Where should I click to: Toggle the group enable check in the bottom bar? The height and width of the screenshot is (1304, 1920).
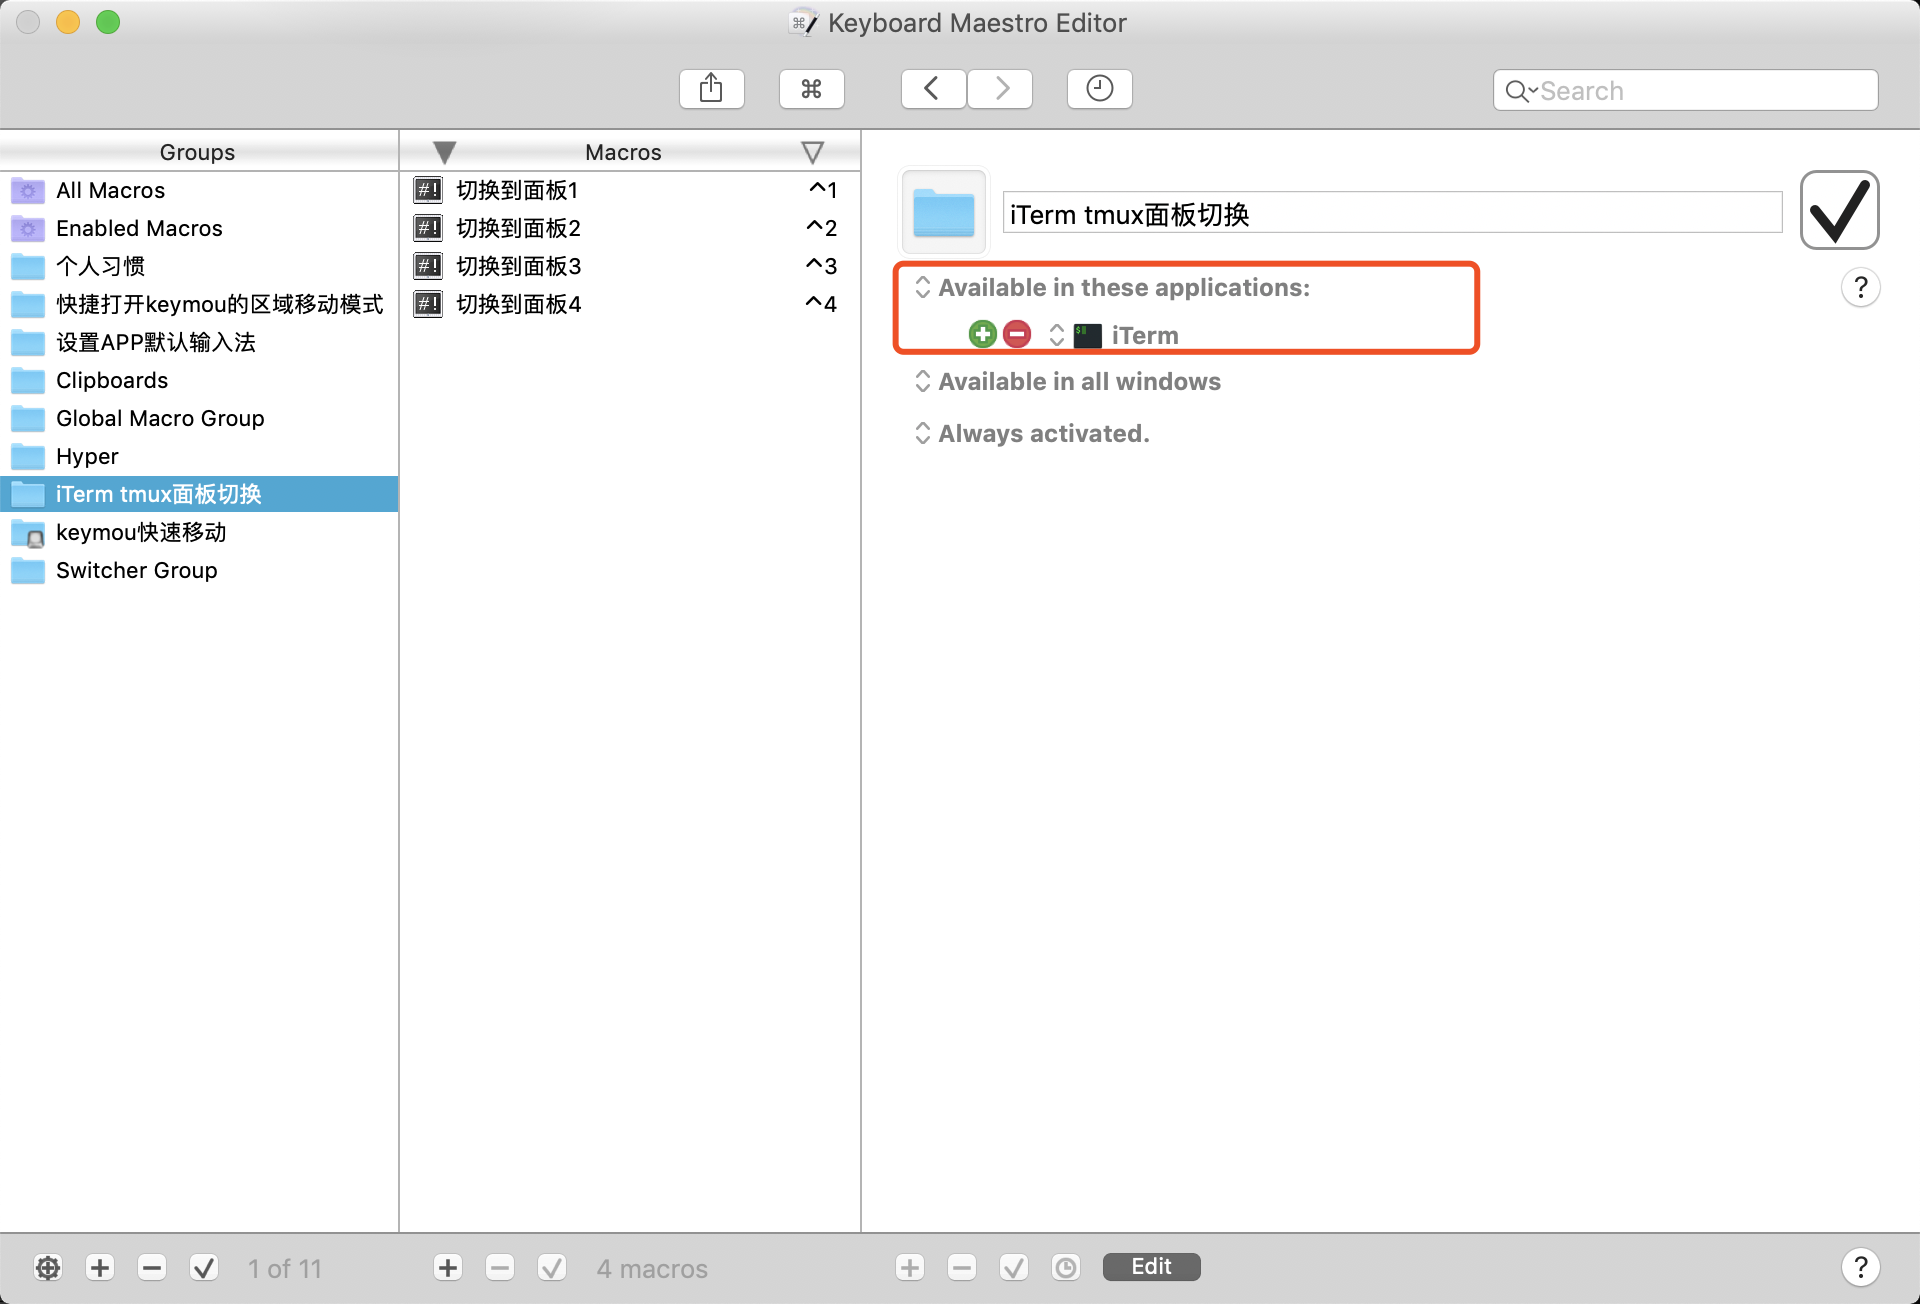coord(204,1268)
